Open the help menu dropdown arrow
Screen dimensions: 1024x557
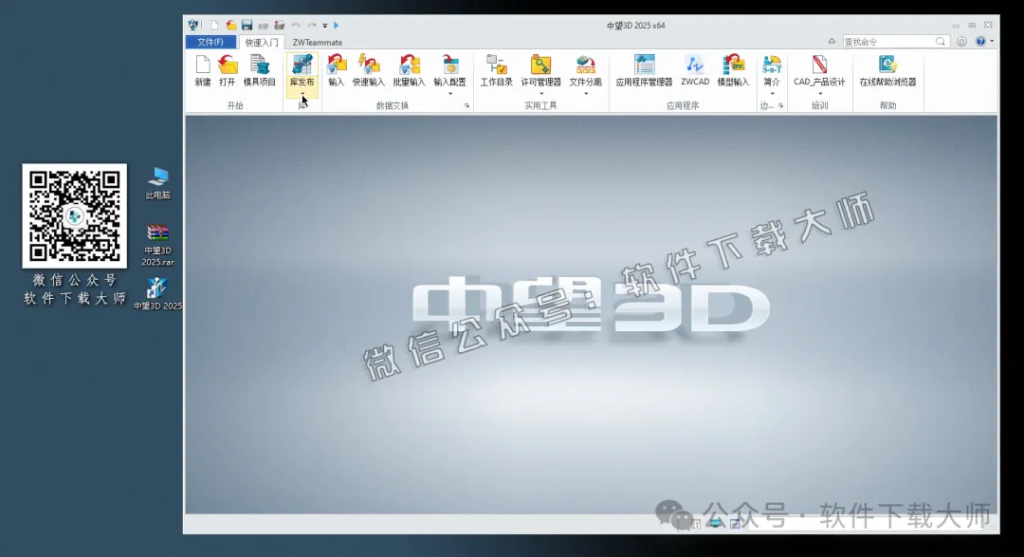992,41
